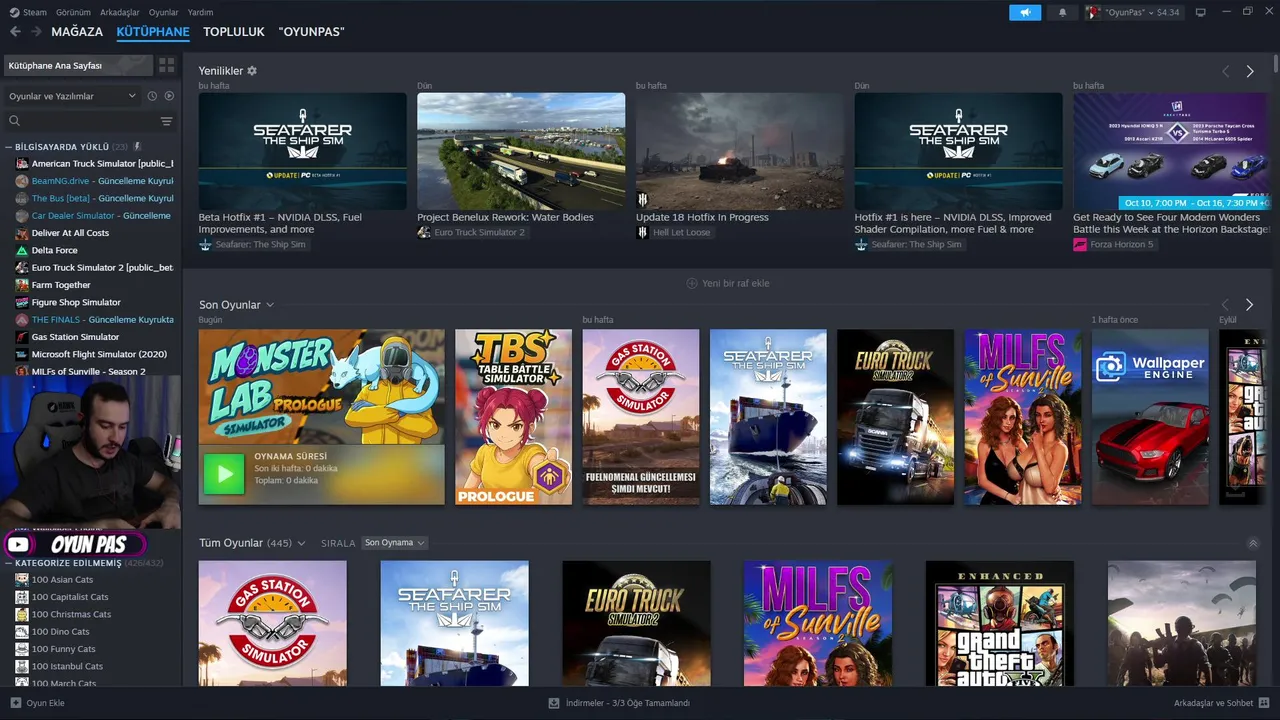Open the Arkadaşlar menu
Viewport: 1280px width, 720px height.
click(120, 12)
